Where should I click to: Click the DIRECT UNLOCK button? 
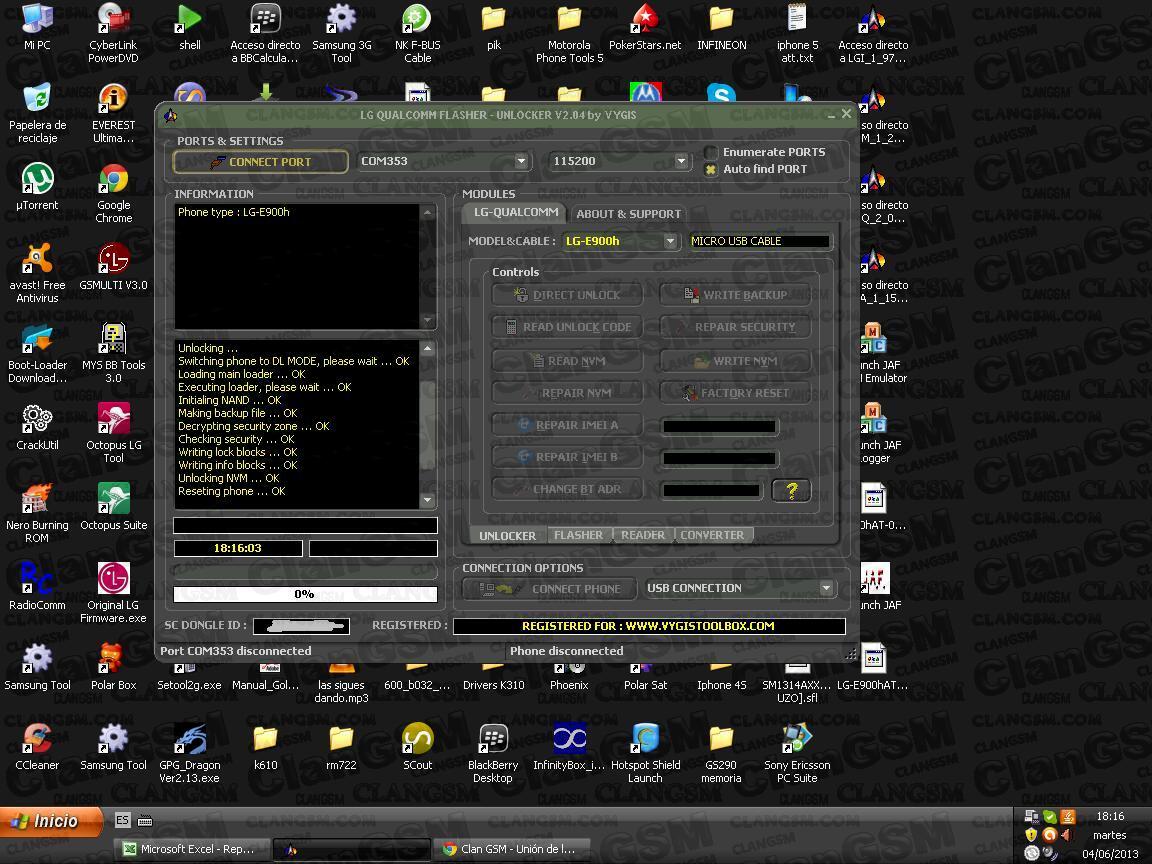click(568, 295)
